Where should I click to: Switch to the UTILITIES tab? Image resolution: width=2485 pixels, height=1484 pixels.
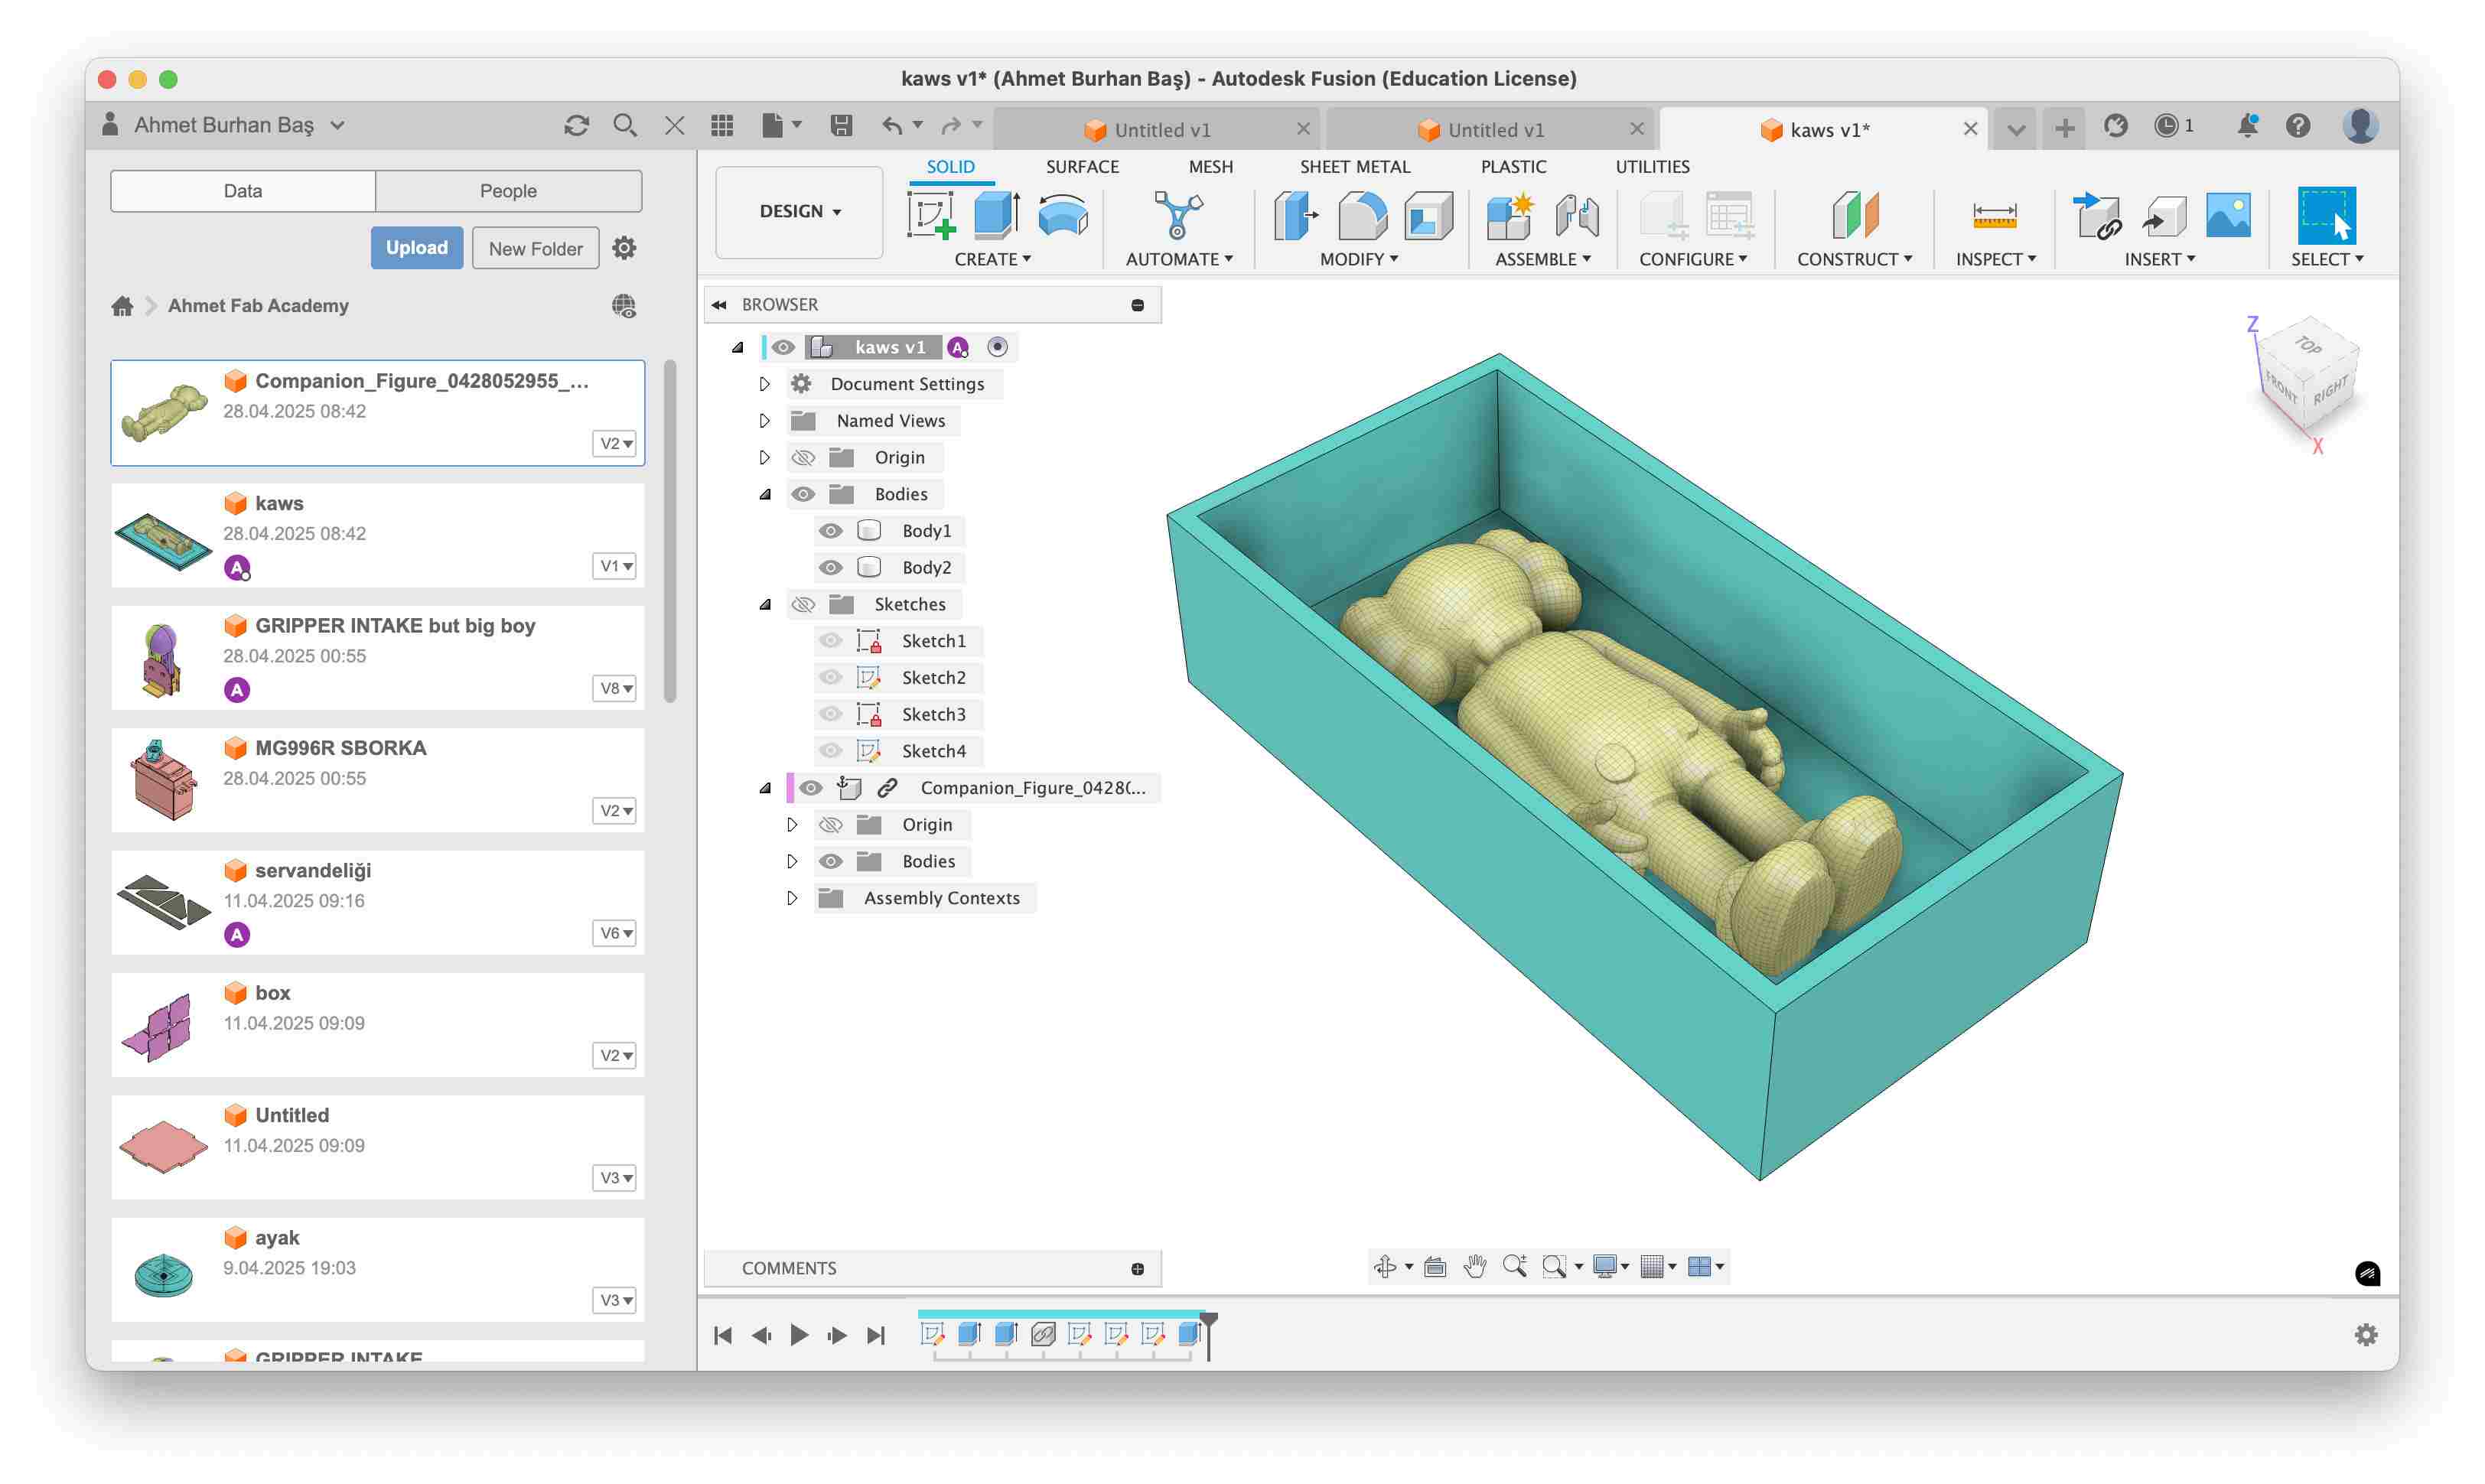(x=1652, y=167)
